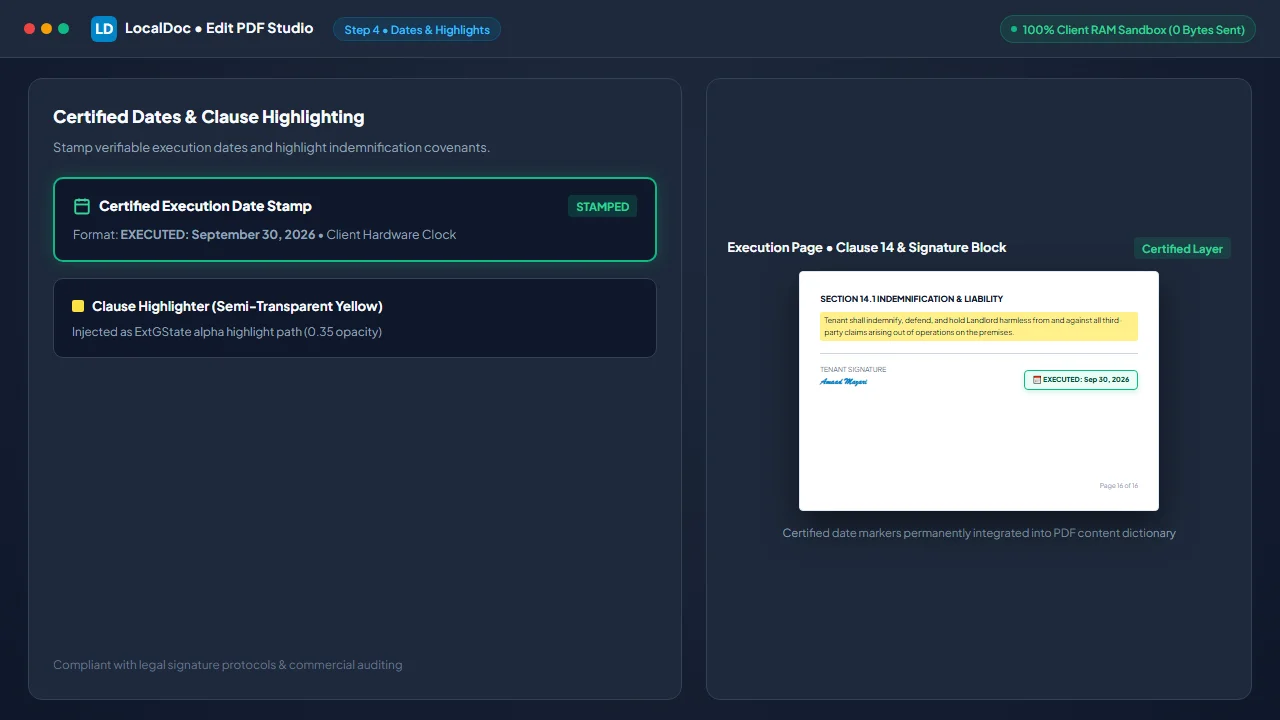Select the Certified Execution Date Stamp card
This screenshot has height=720, width=1280.
(355, 219)
